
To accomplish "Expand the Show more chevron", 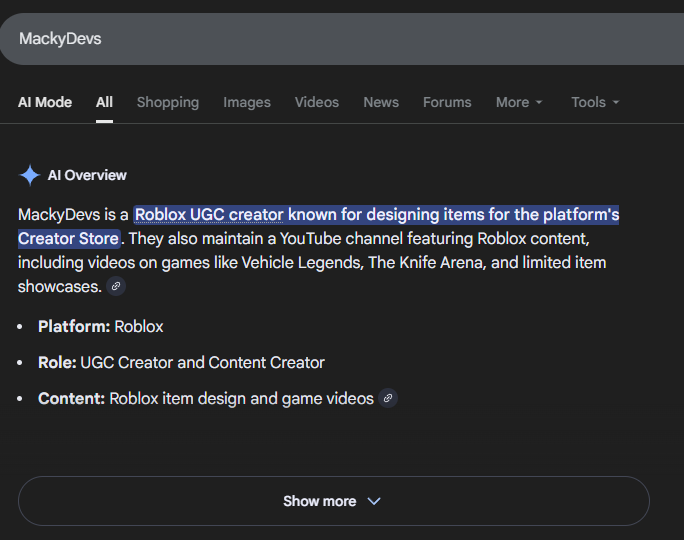I will 374,501.
